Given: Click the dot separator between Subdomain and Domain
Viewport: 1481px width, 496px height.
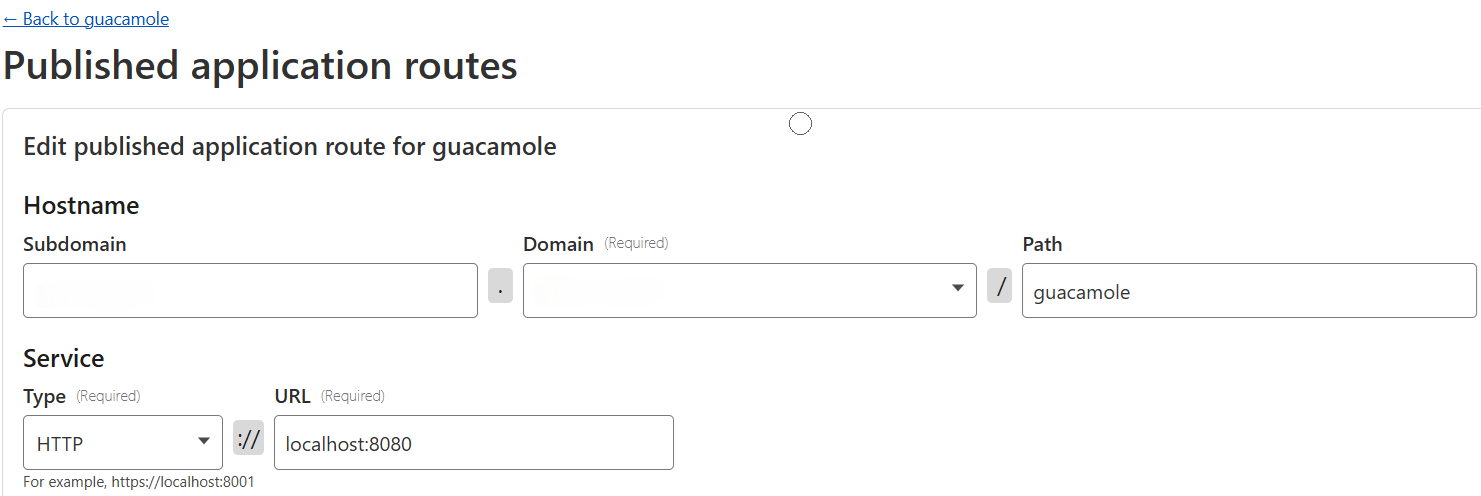Looking at the screenshot, I should click(500, 287).
